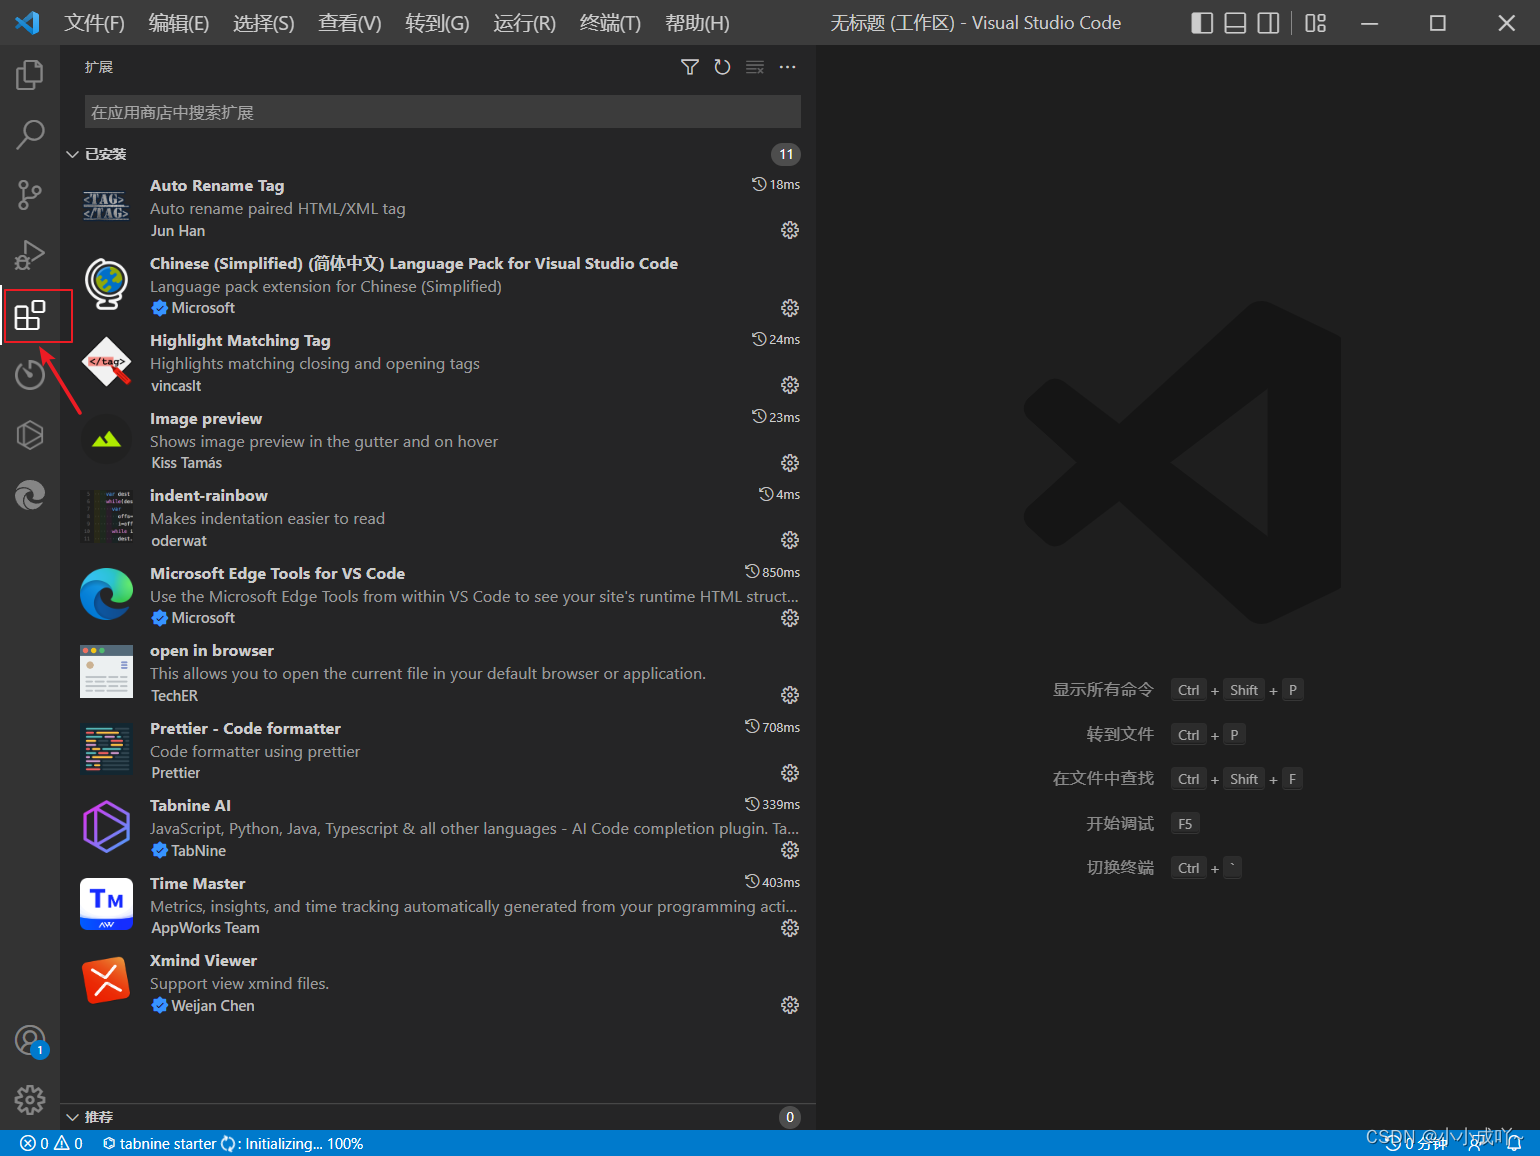Viewport: 1540px width, 1156px height.
Task: Open the 转到(G) menu
Action: pyautogui.click(x=437, y=23)
